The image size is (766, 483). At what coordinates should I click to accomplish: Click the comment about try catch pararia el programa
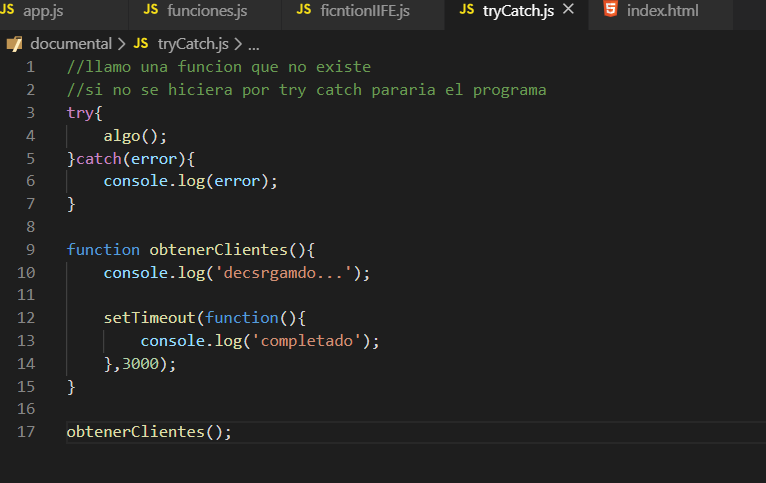[x=306, y=90]
